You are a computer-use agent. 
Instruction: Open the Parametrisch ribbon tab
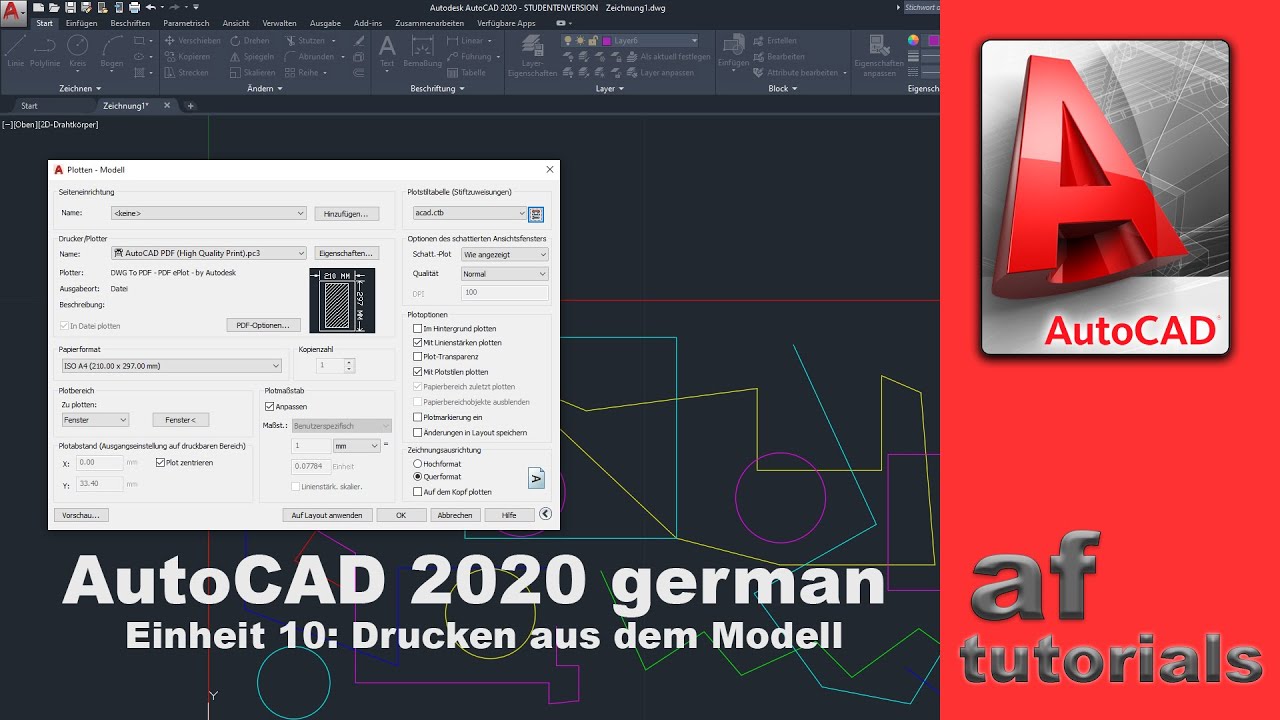click(x=187, y=22)
